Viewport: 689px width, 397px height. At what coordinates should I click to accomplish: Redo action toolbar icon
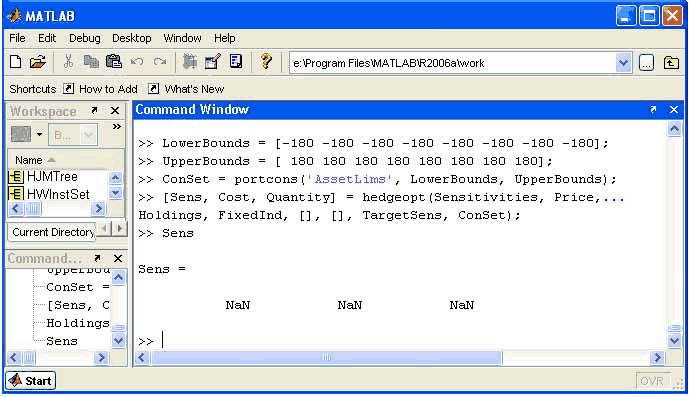(x=160, y=62)
